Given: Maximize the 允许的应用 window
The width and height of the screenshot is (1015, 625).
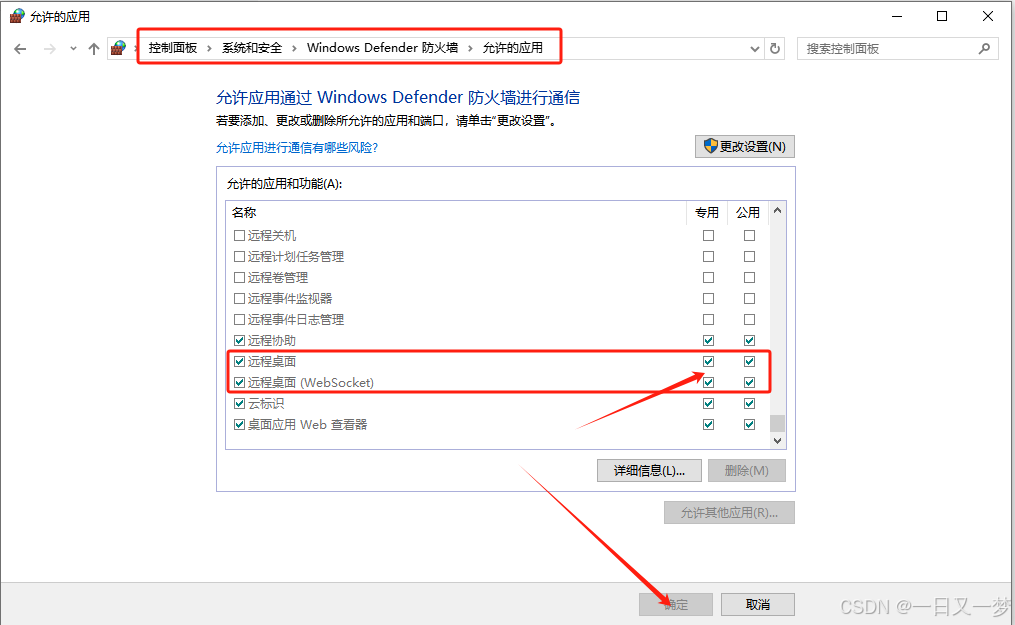Looking at the screenshot, I should pos(942,16).
